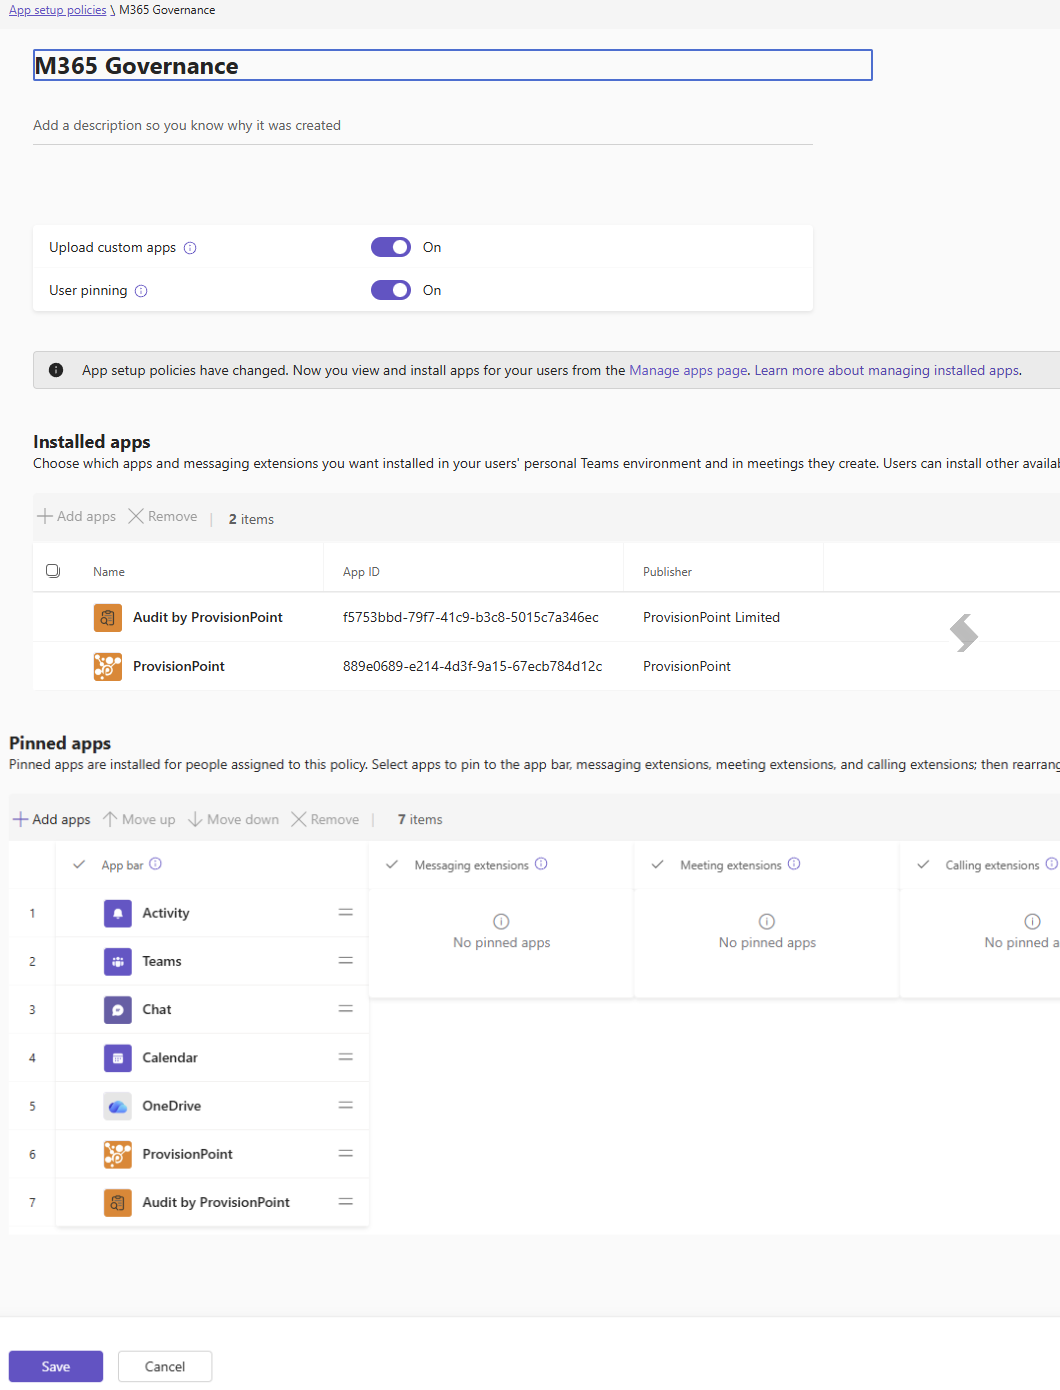Click the ProvisionPoint icon in Installed apps
The width and height of the screenshot is (1060, 1390).
[x=108, y=667]
